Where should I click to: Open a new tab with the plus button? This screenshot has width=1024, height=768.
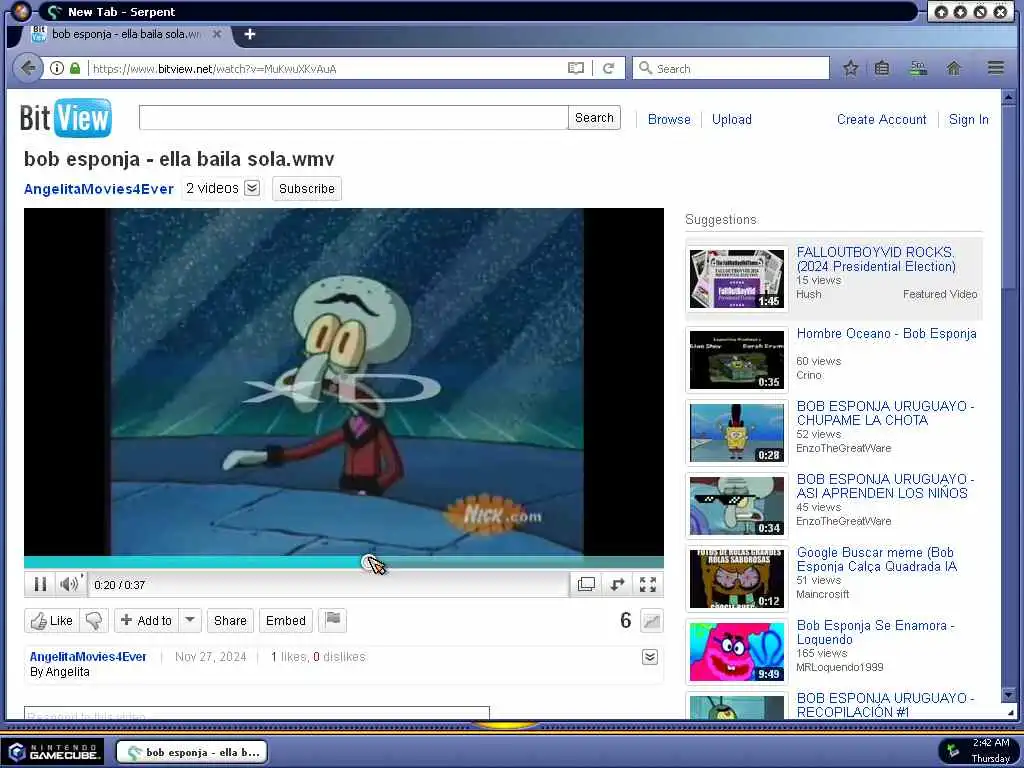coord(249,34)
